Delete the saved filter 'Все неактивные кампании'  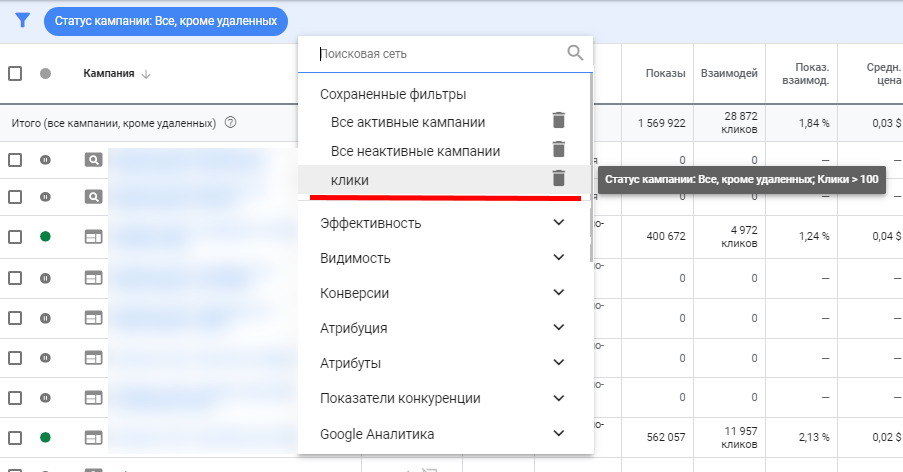tap(558, 150)
